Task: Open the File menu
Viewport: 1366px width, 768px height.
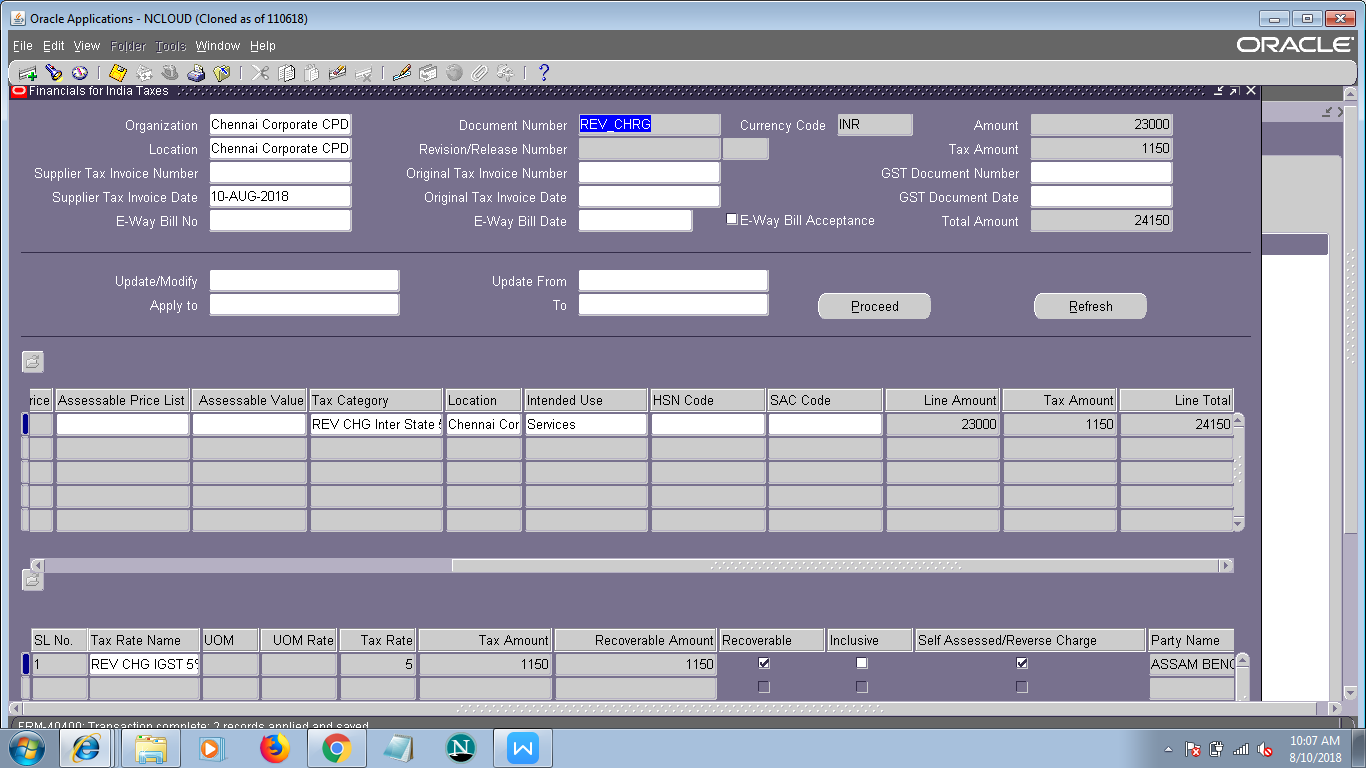Action: point(22,46)
